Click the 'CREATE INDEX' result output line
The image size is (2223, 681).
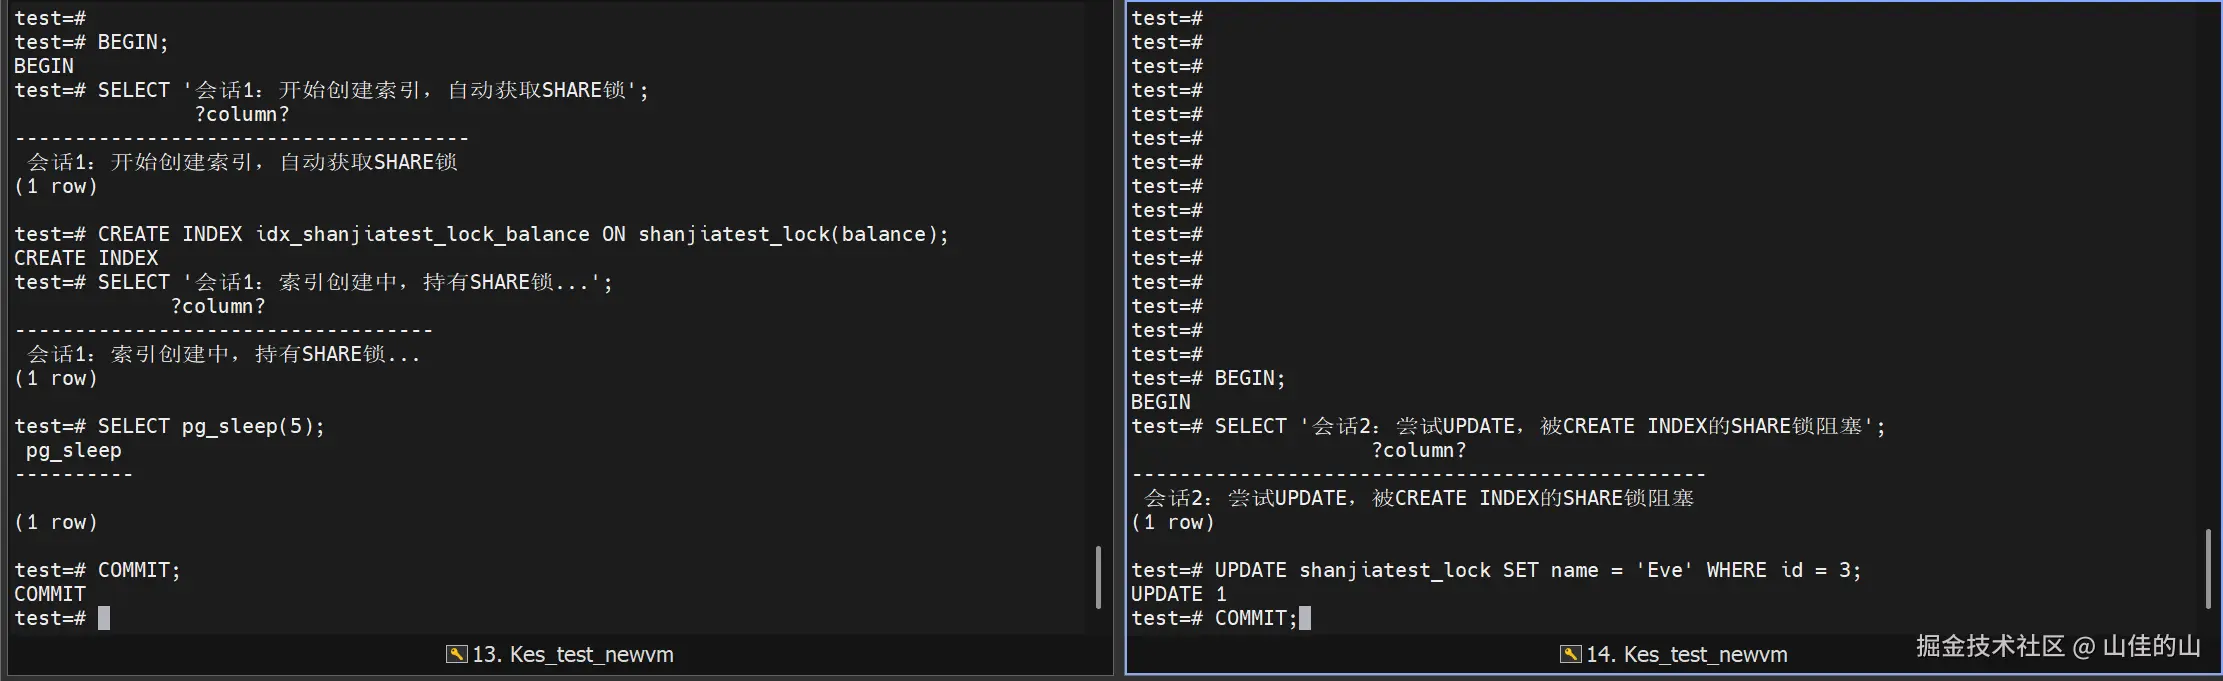(x=86, y=258)
